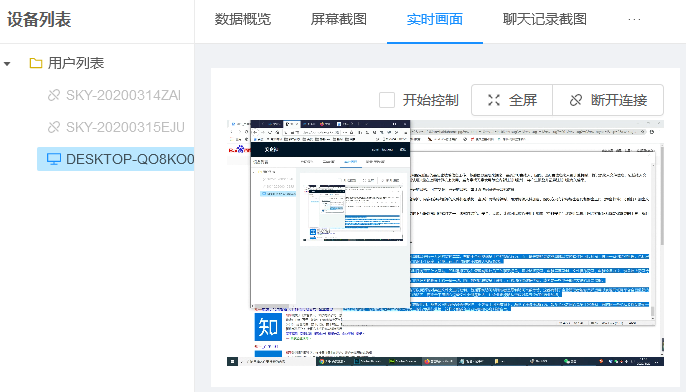The image size is (686, 392).
Task: Open the 数据概览 tab
Action: click(x=243, y=19)
